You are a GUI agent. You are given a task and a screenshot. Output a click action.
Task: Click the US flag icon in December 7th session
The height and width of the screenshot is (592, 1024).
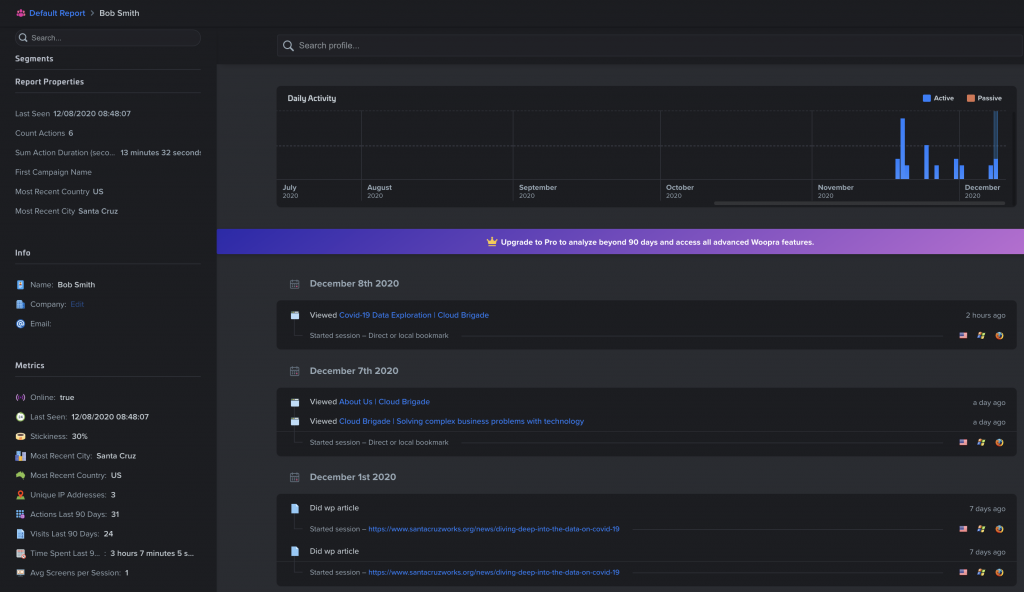pyautogui.click(x=963, y=442)
